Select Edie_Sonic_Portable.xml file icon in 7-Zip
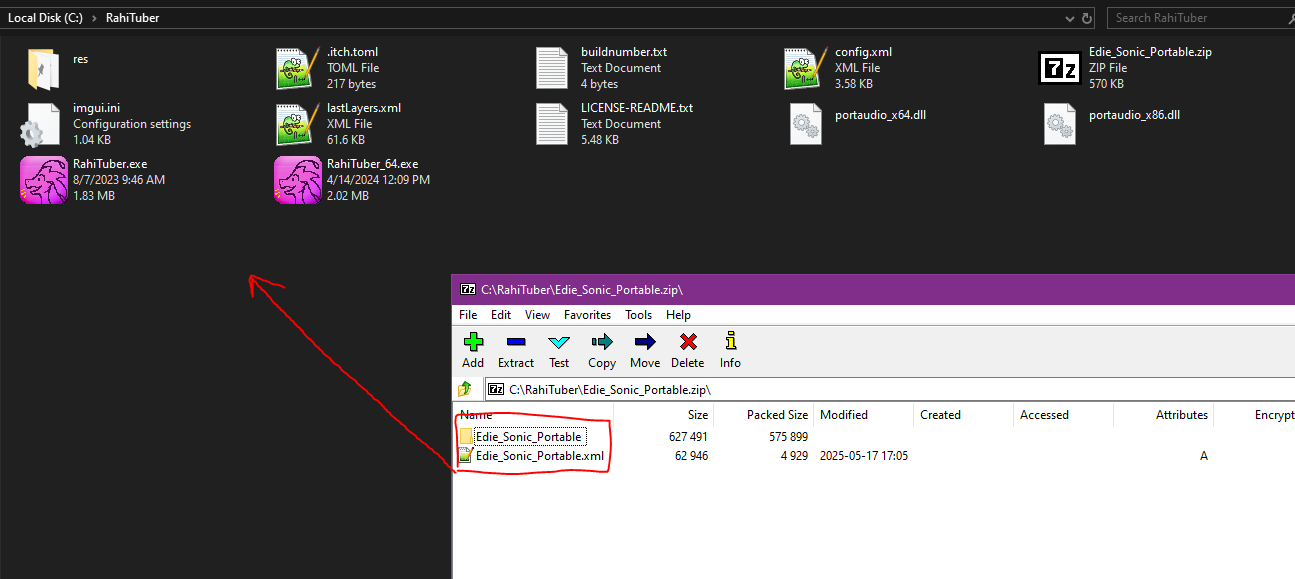The width and height of the screenshot is (1295, 579). [x=466, y=456]
